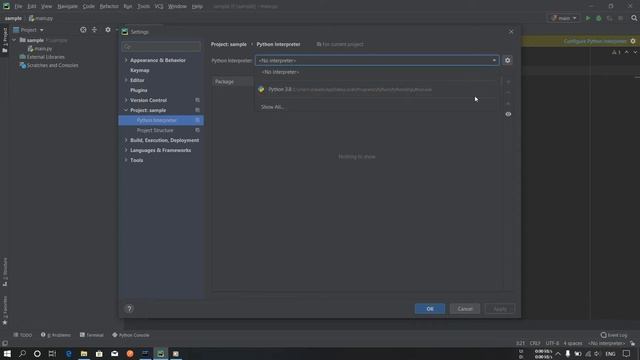Click the collapse all icon in Project panel

coord(94,30)
